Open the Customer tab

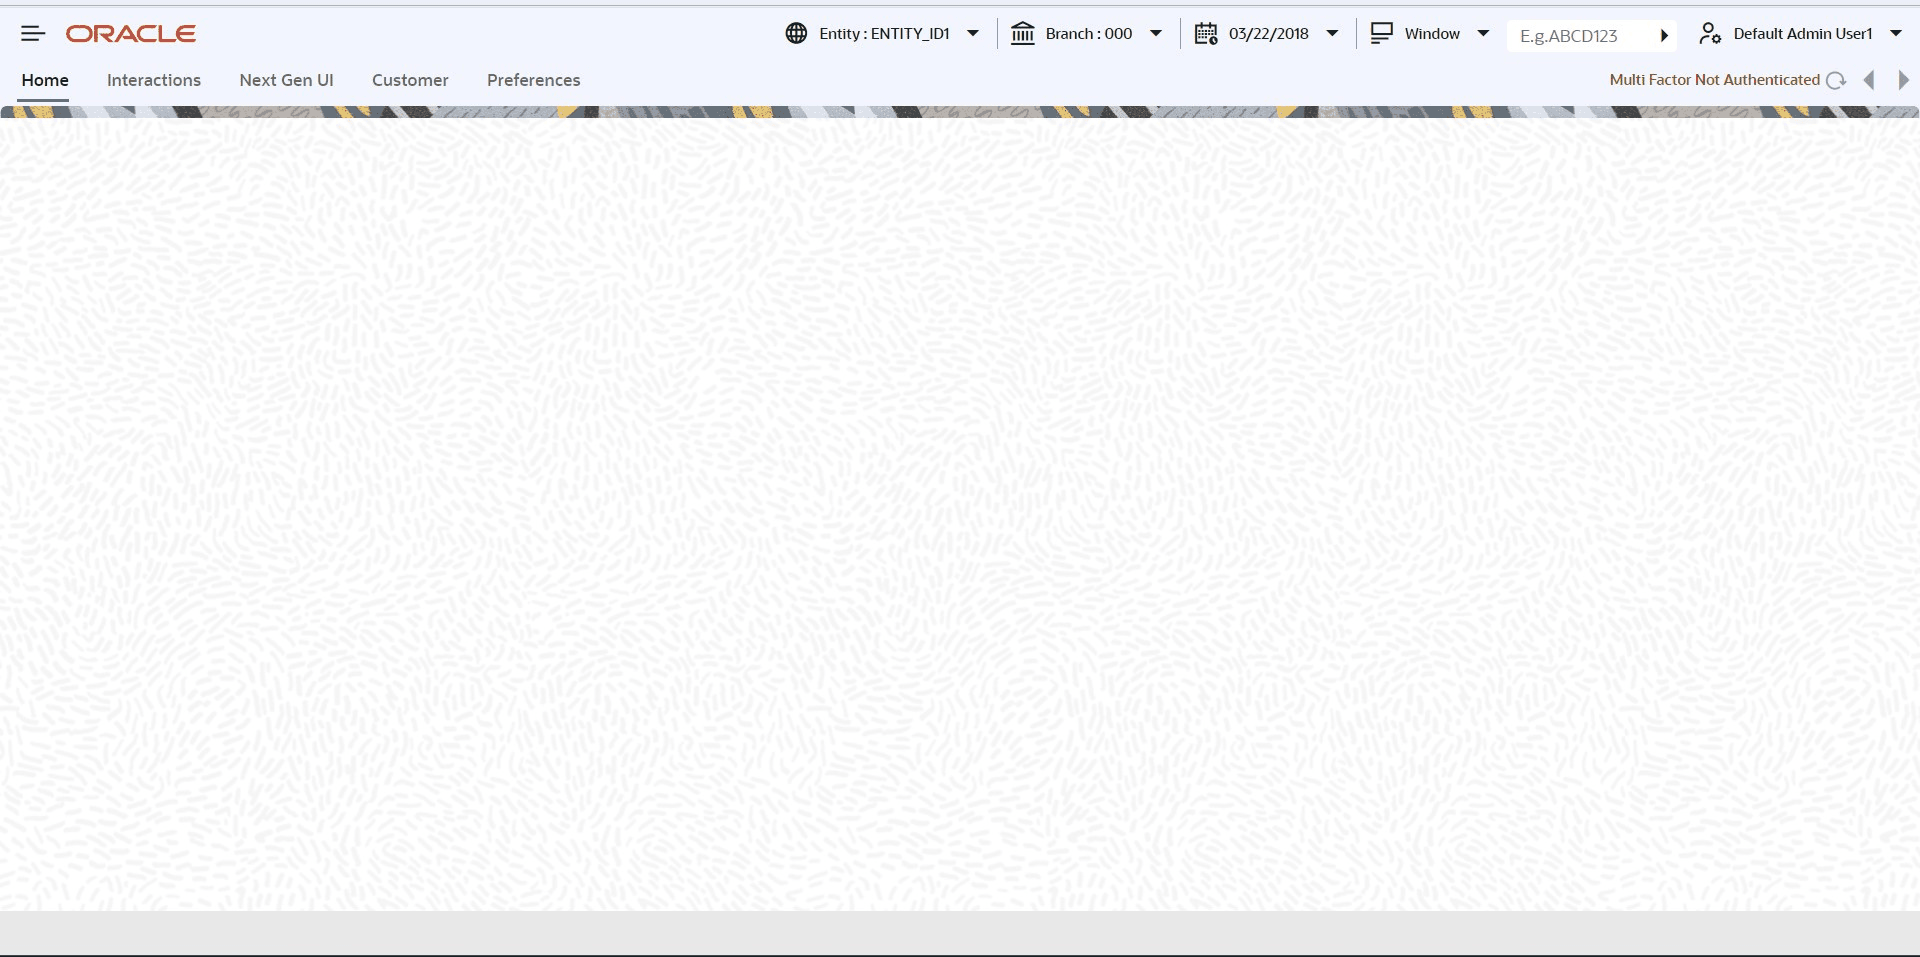pyautogui.click(x=410, y=80)
